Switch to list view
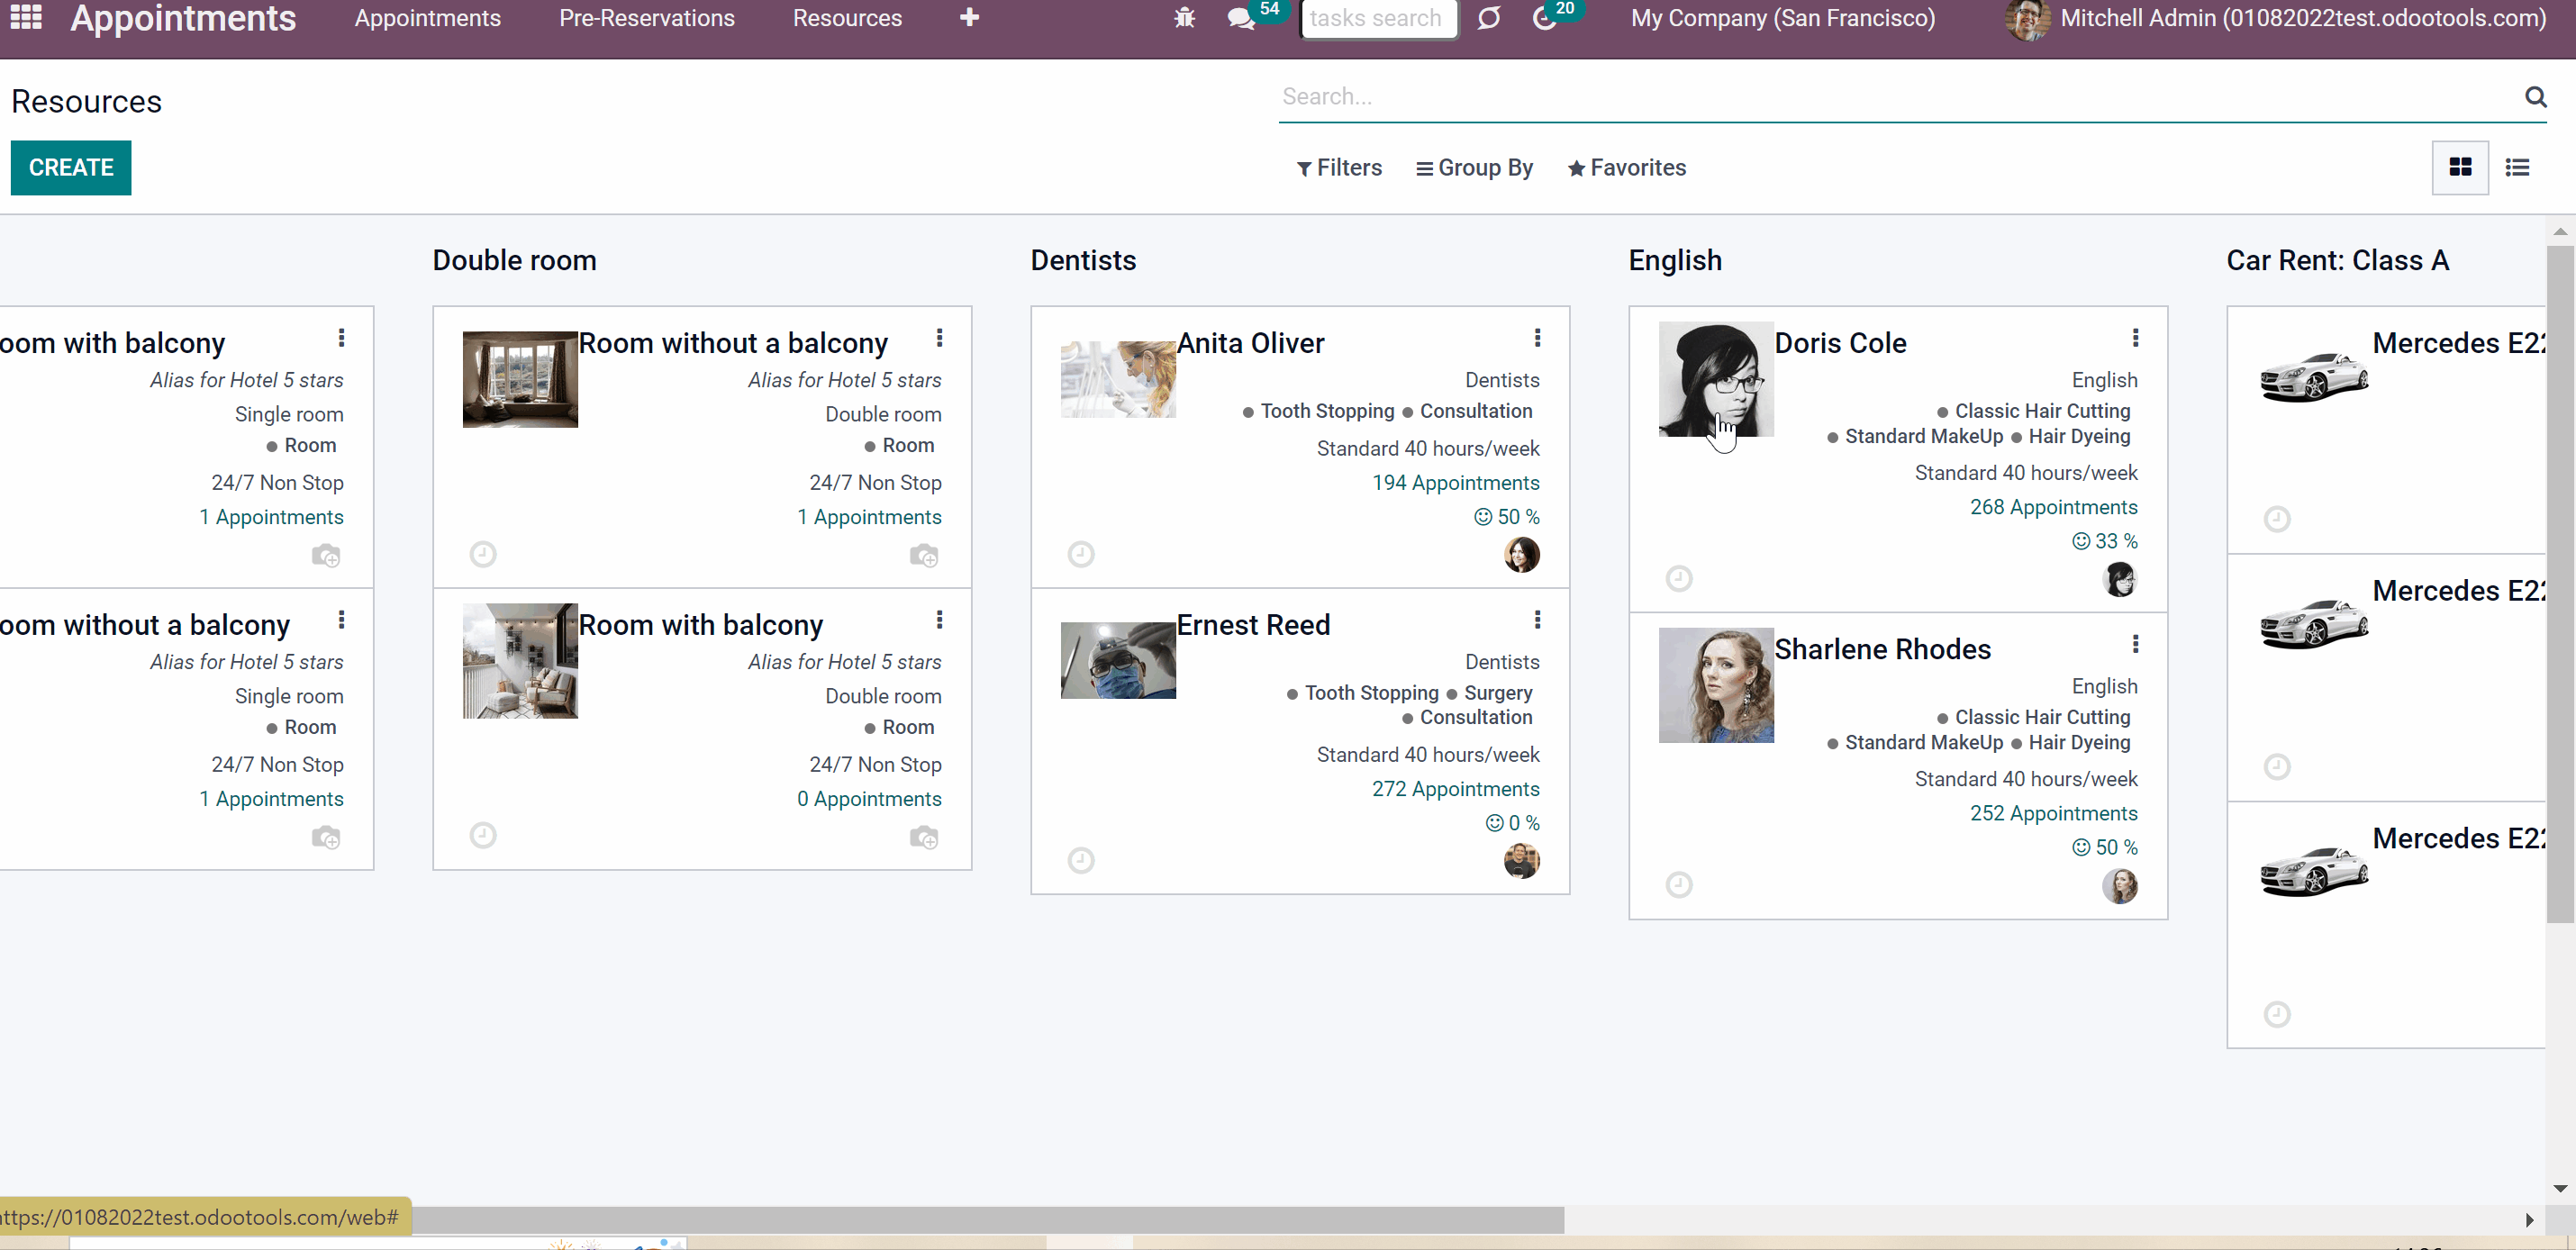 [2517, 167]
